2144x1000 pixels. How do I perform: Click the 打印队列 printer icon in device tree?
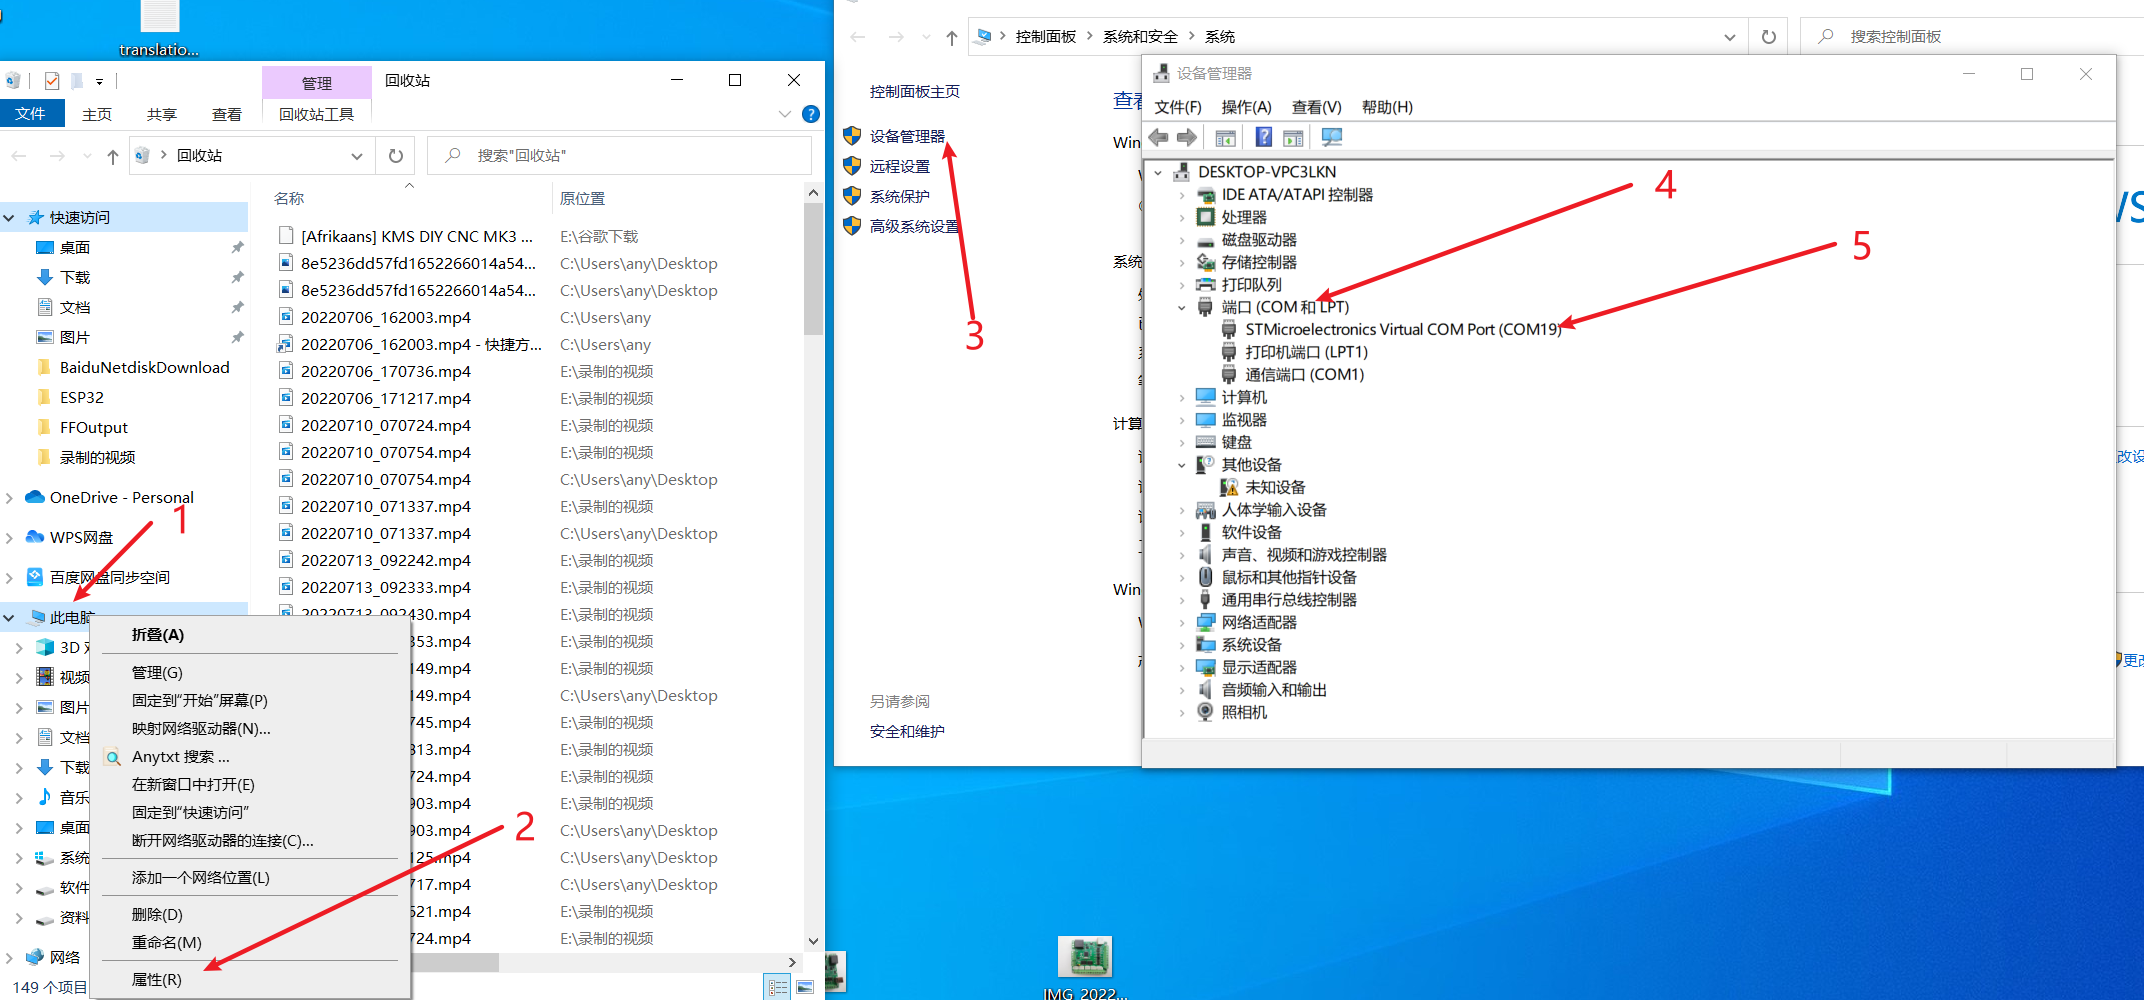tap(1206, 285)
